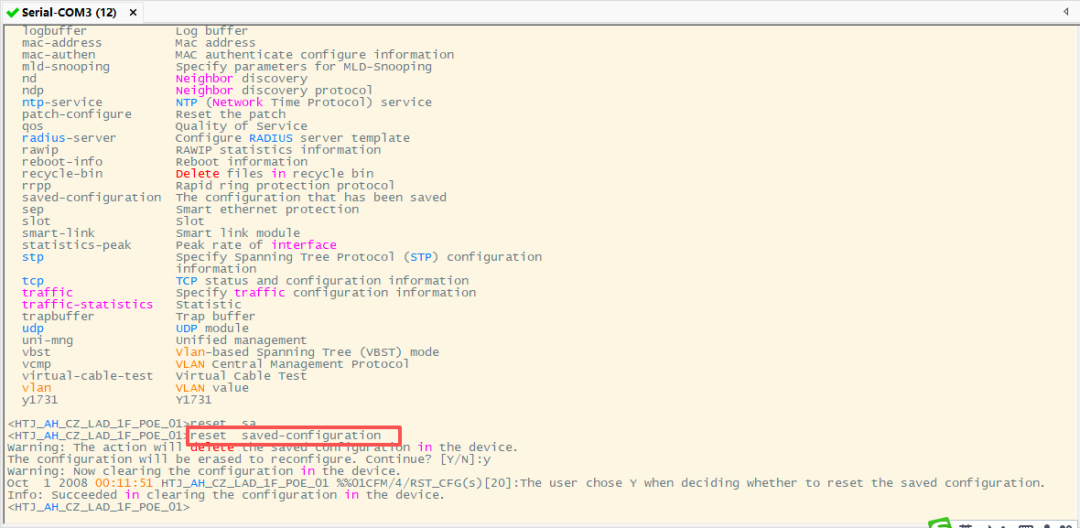Click the magenta 'traffic-statistics' keyword
1080x528 pixels.
click(87, 304)
